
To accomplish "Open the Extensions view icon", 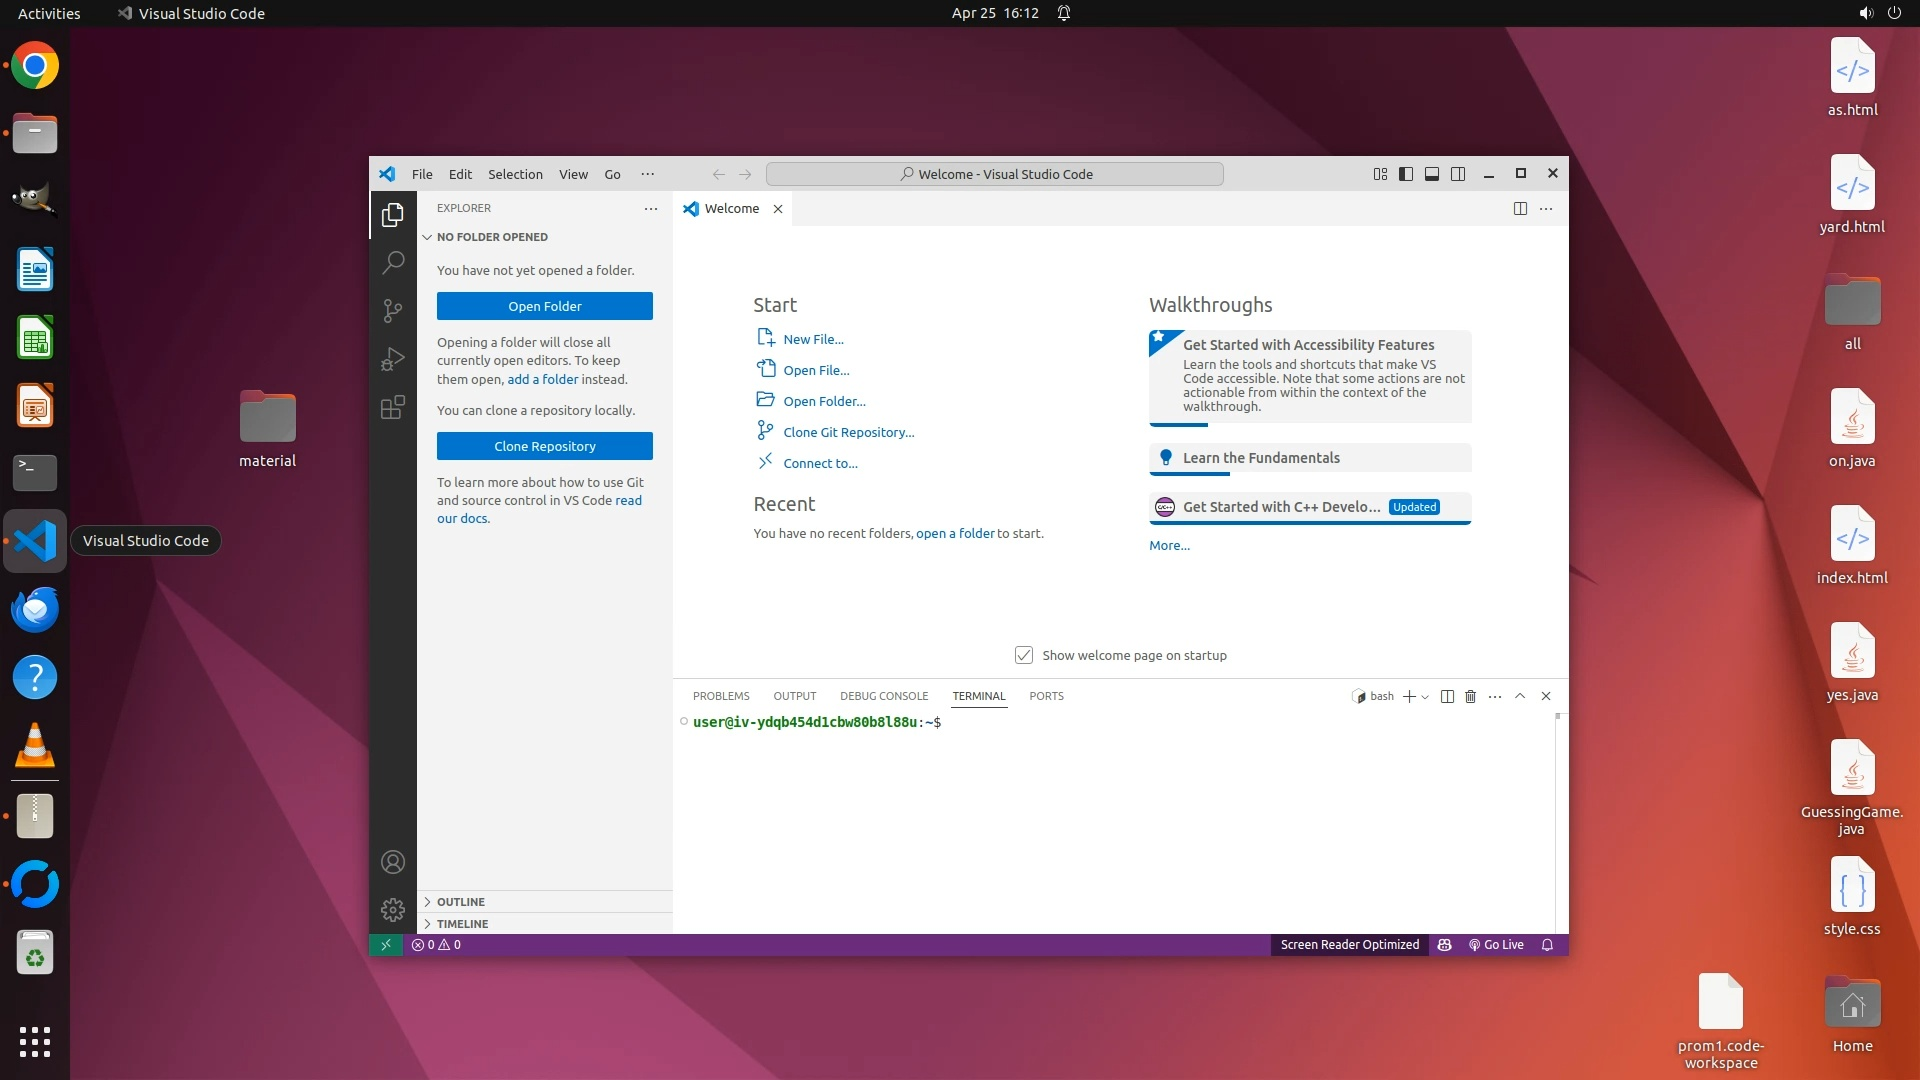I will 393,408.
